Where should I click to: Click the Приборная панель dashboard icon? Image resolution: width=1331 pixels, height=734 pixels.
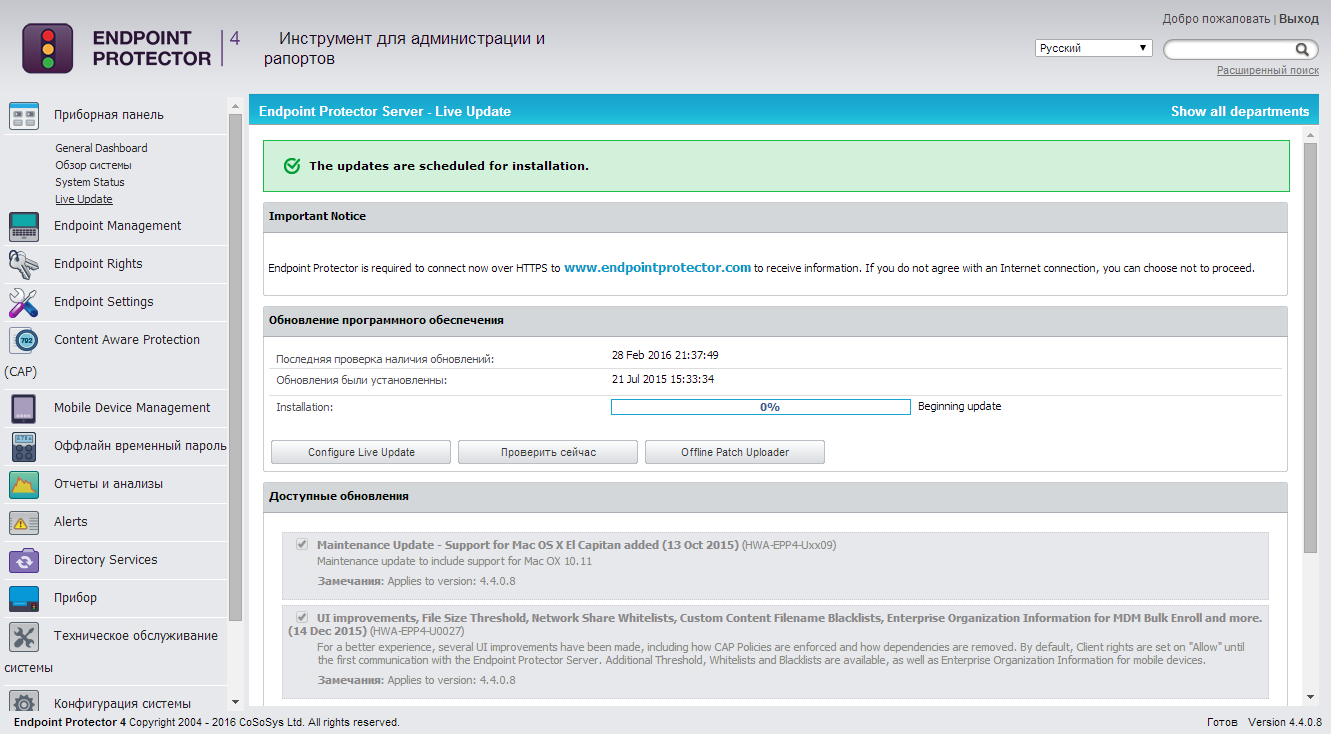pyautogui.click(x=24, y=116)
